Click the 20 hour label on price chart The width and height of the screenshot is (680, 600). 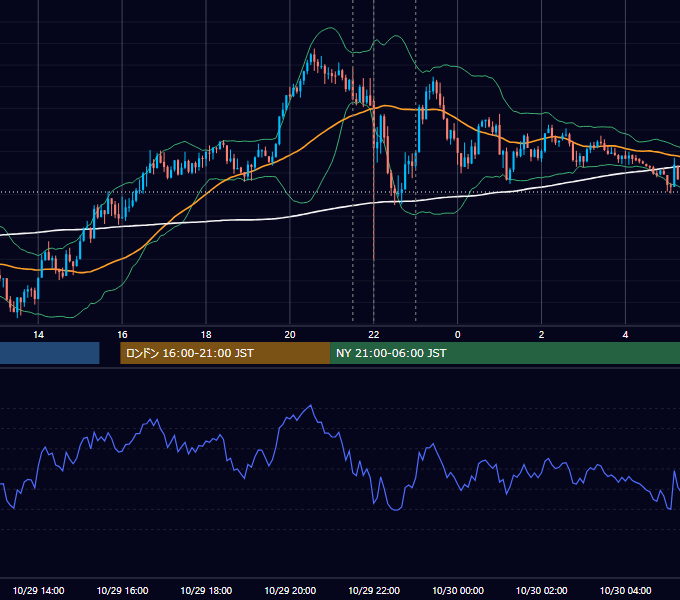(x=290, y=335)
